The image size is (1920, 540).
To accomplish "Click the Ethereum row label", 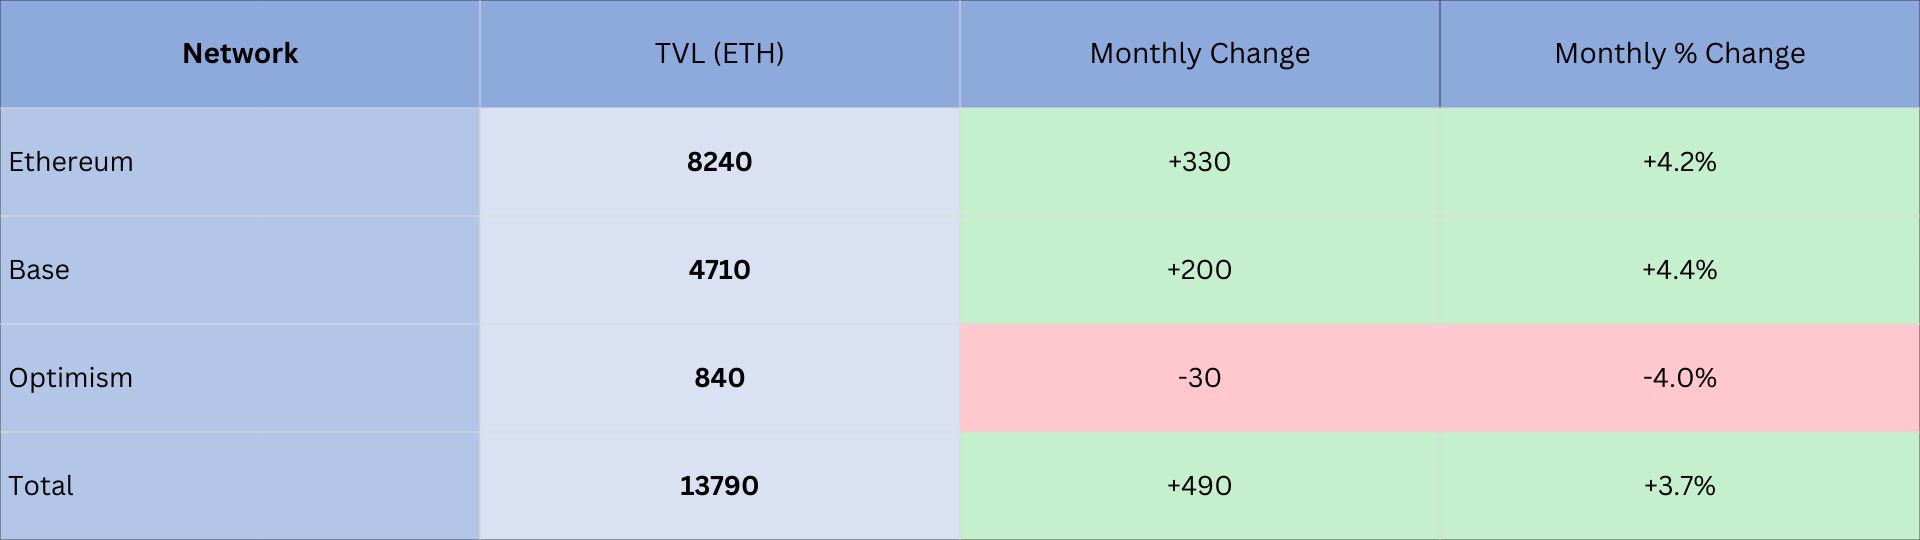I will tap(71, 162).
